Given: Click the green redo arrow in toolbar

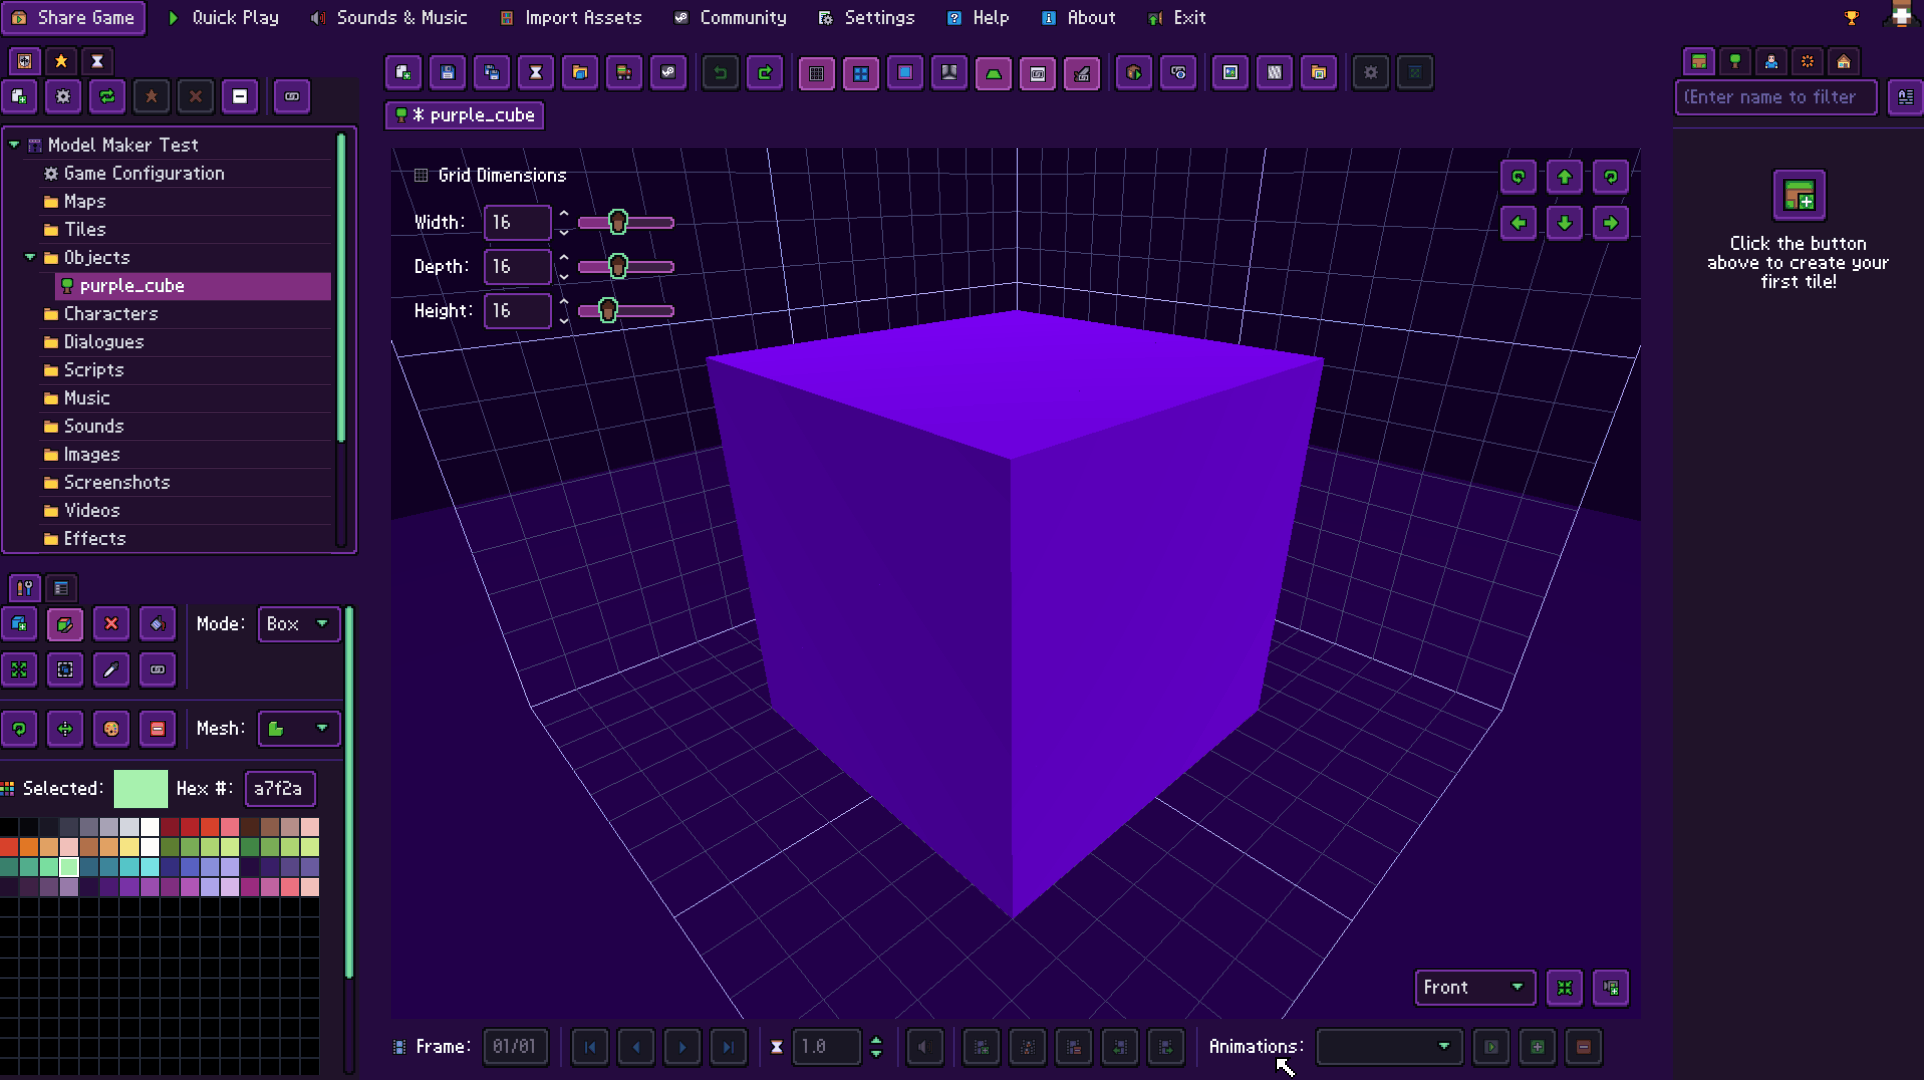Looking at the screenshot, I should coord(765,73).
